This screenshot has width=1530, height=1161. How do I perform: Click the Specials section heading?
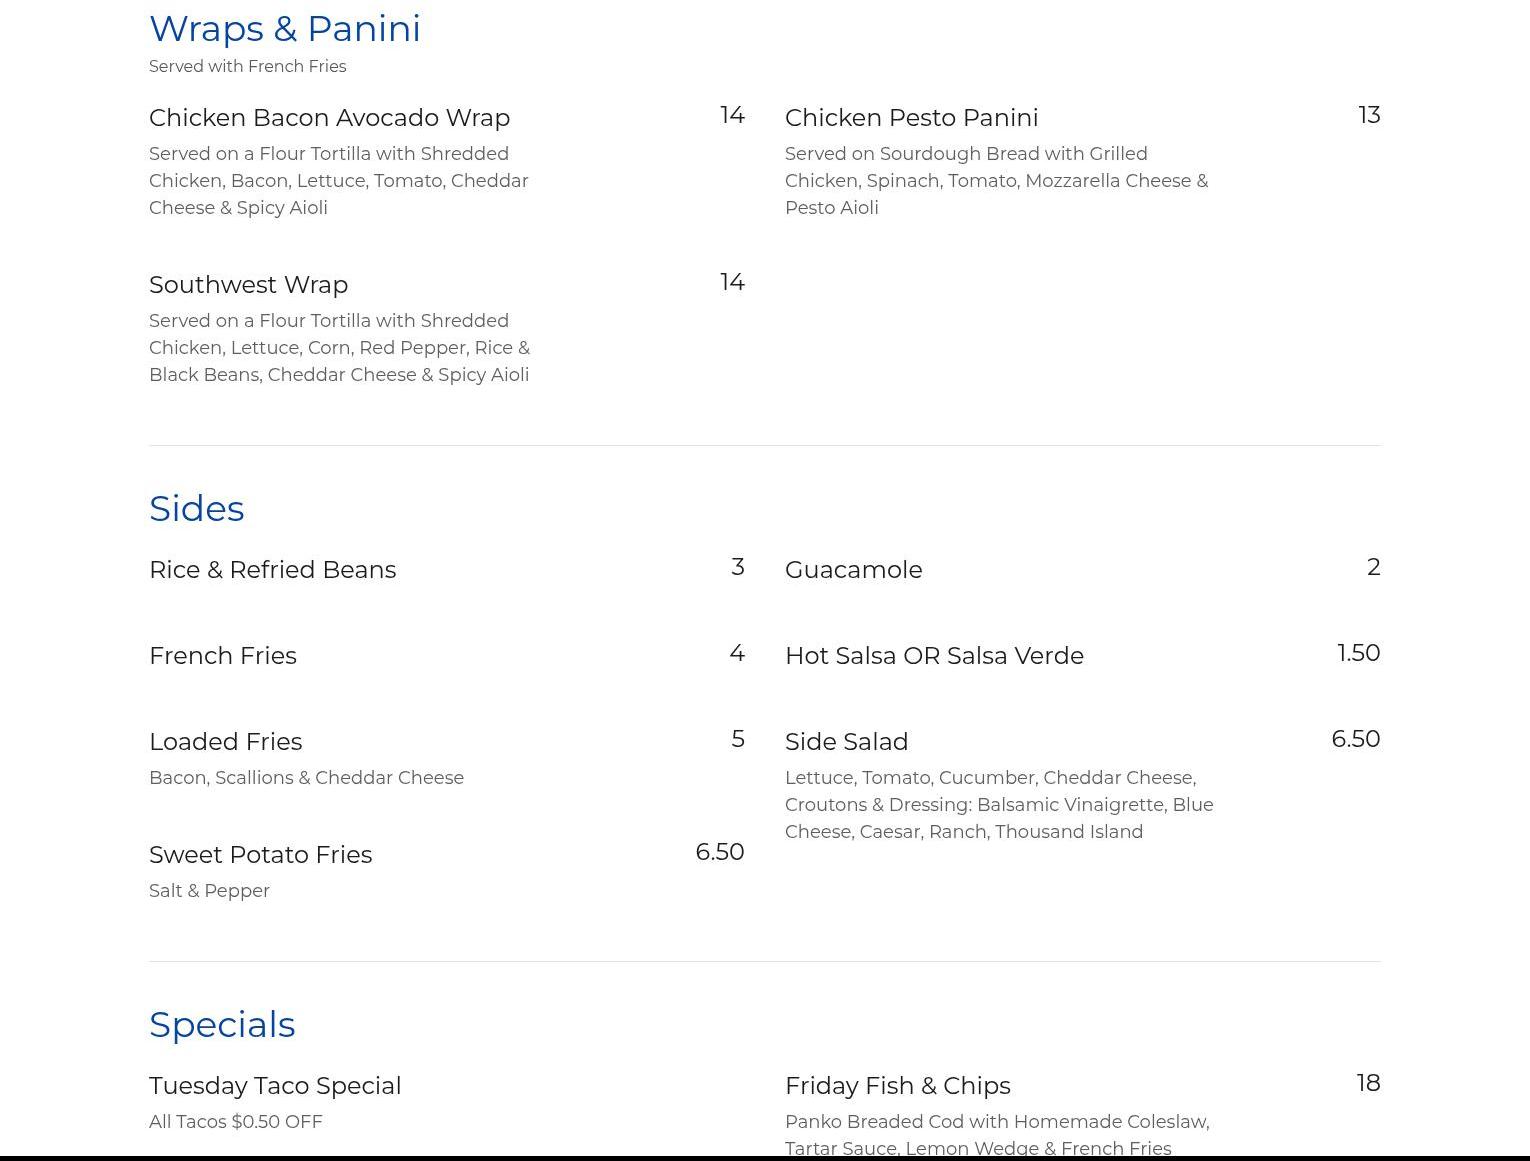(222, 1025)
